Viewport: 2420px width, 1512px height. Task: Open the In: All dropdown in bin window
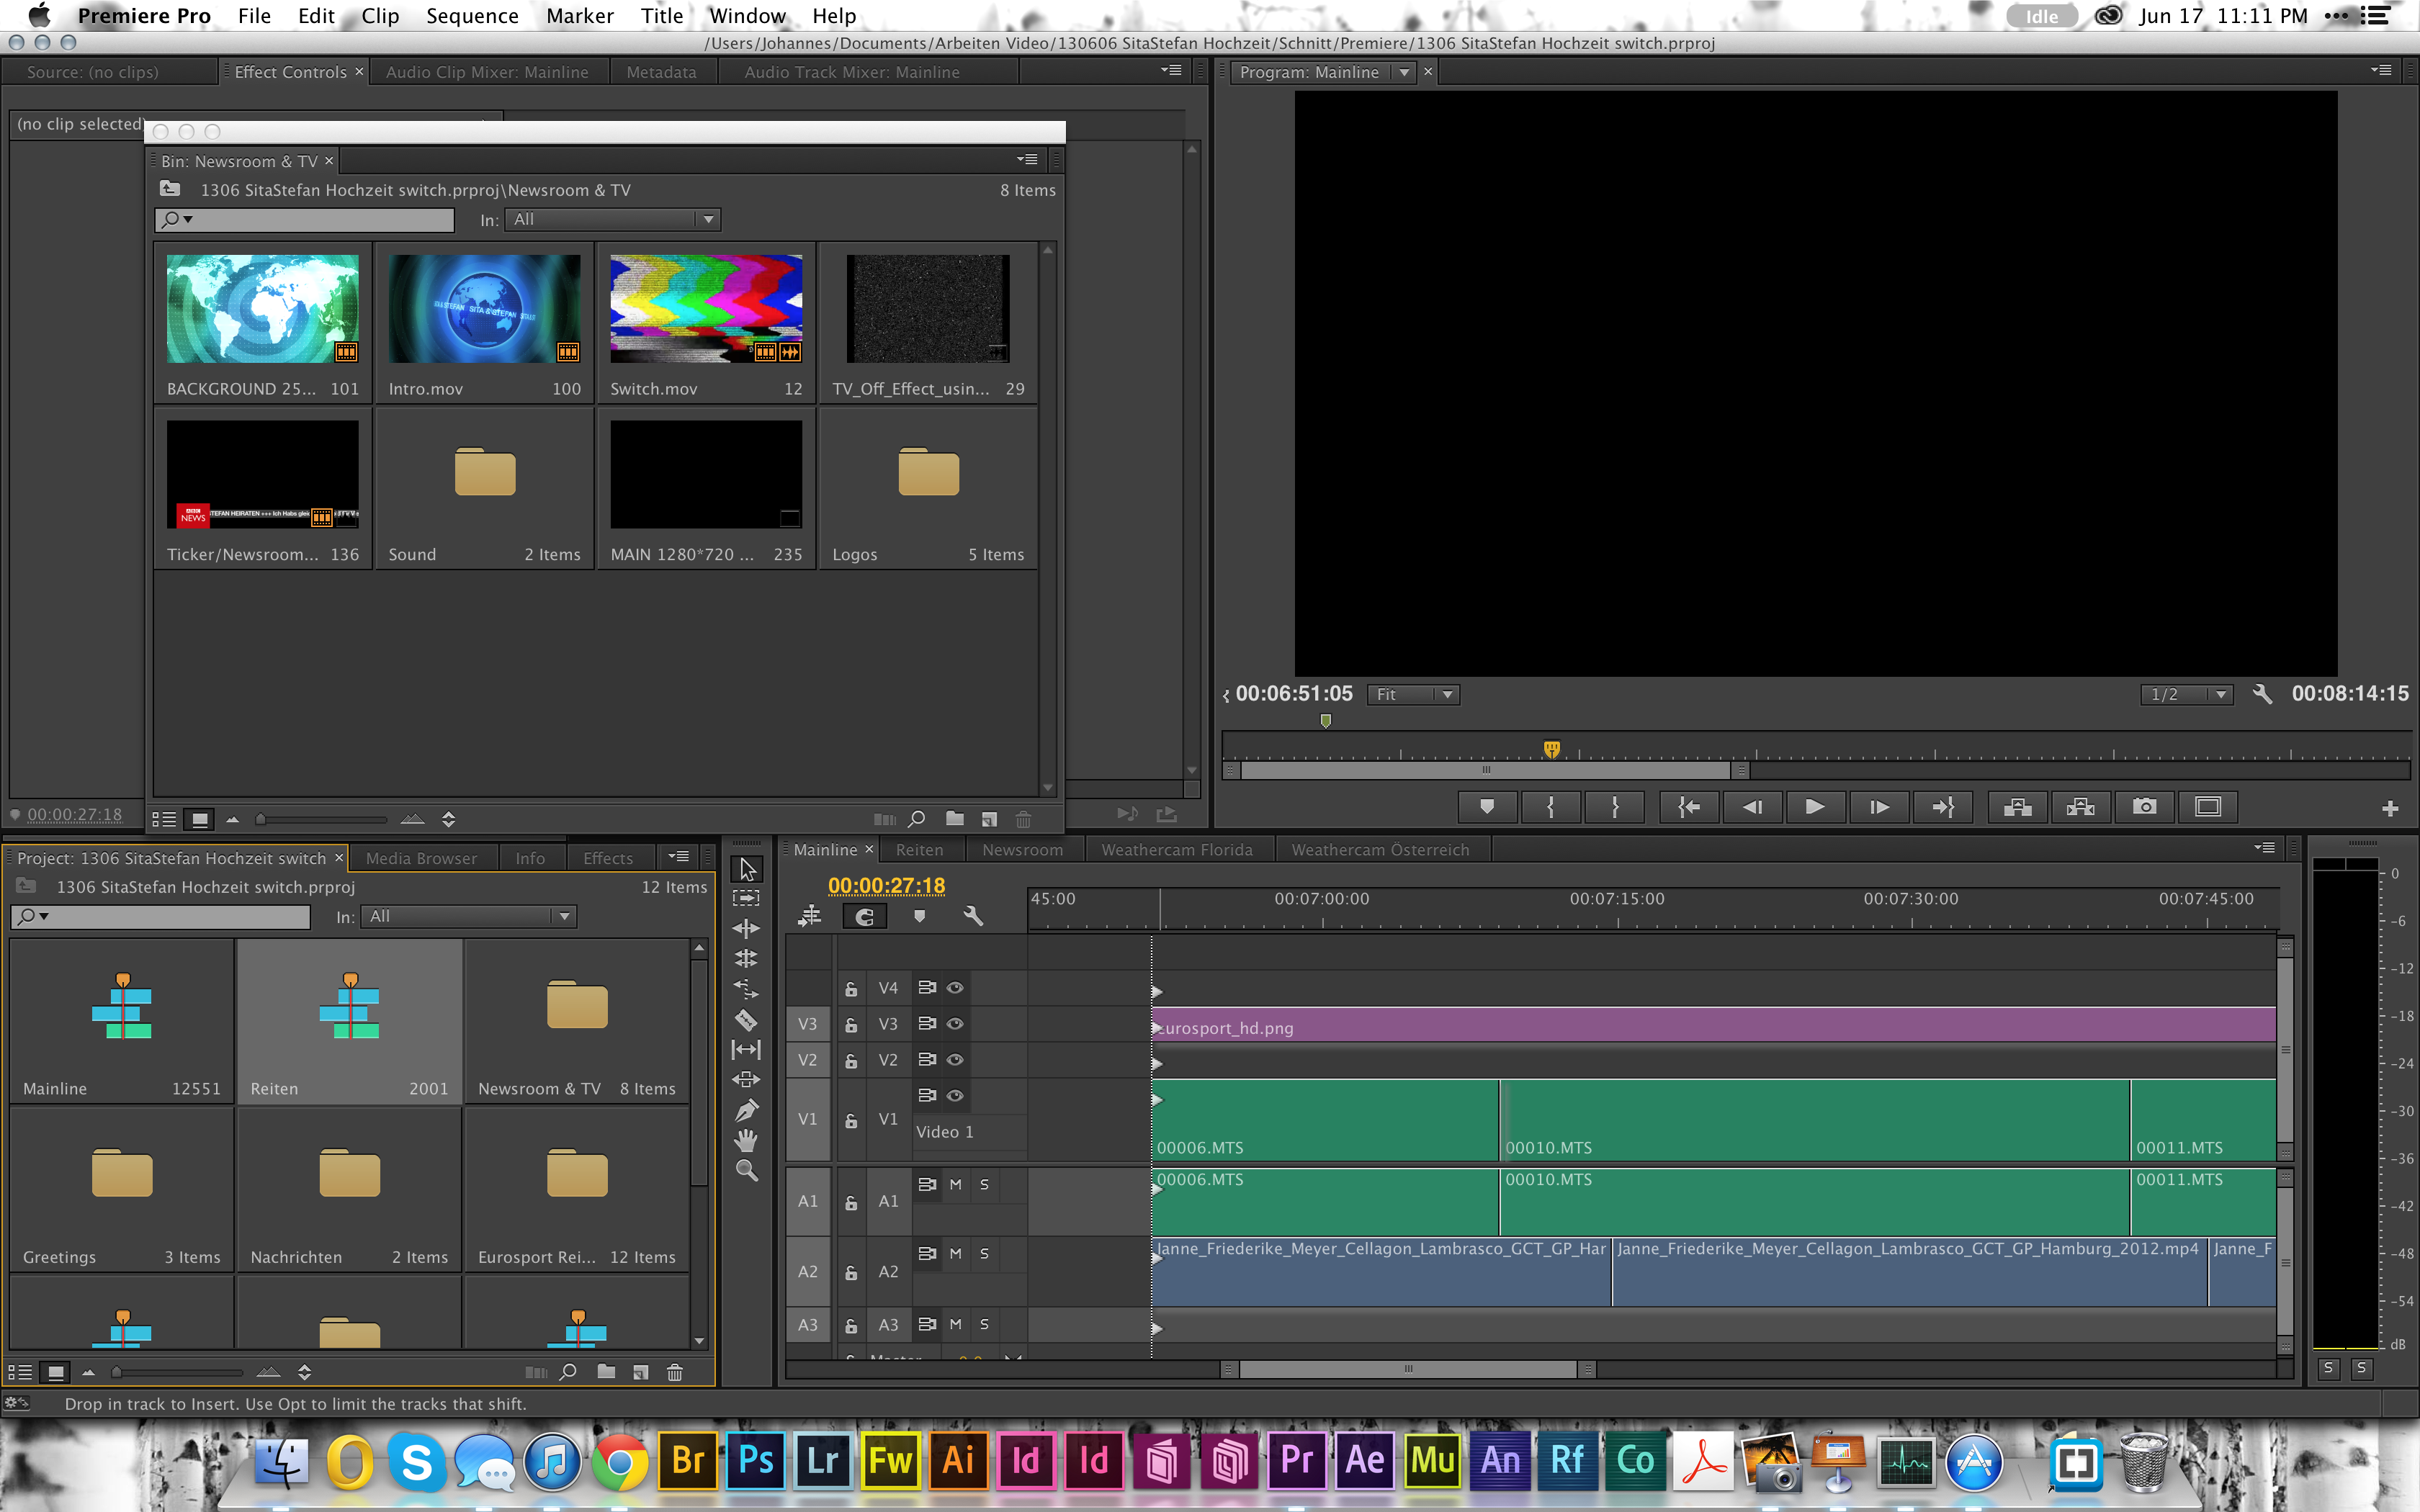[612, 219]
